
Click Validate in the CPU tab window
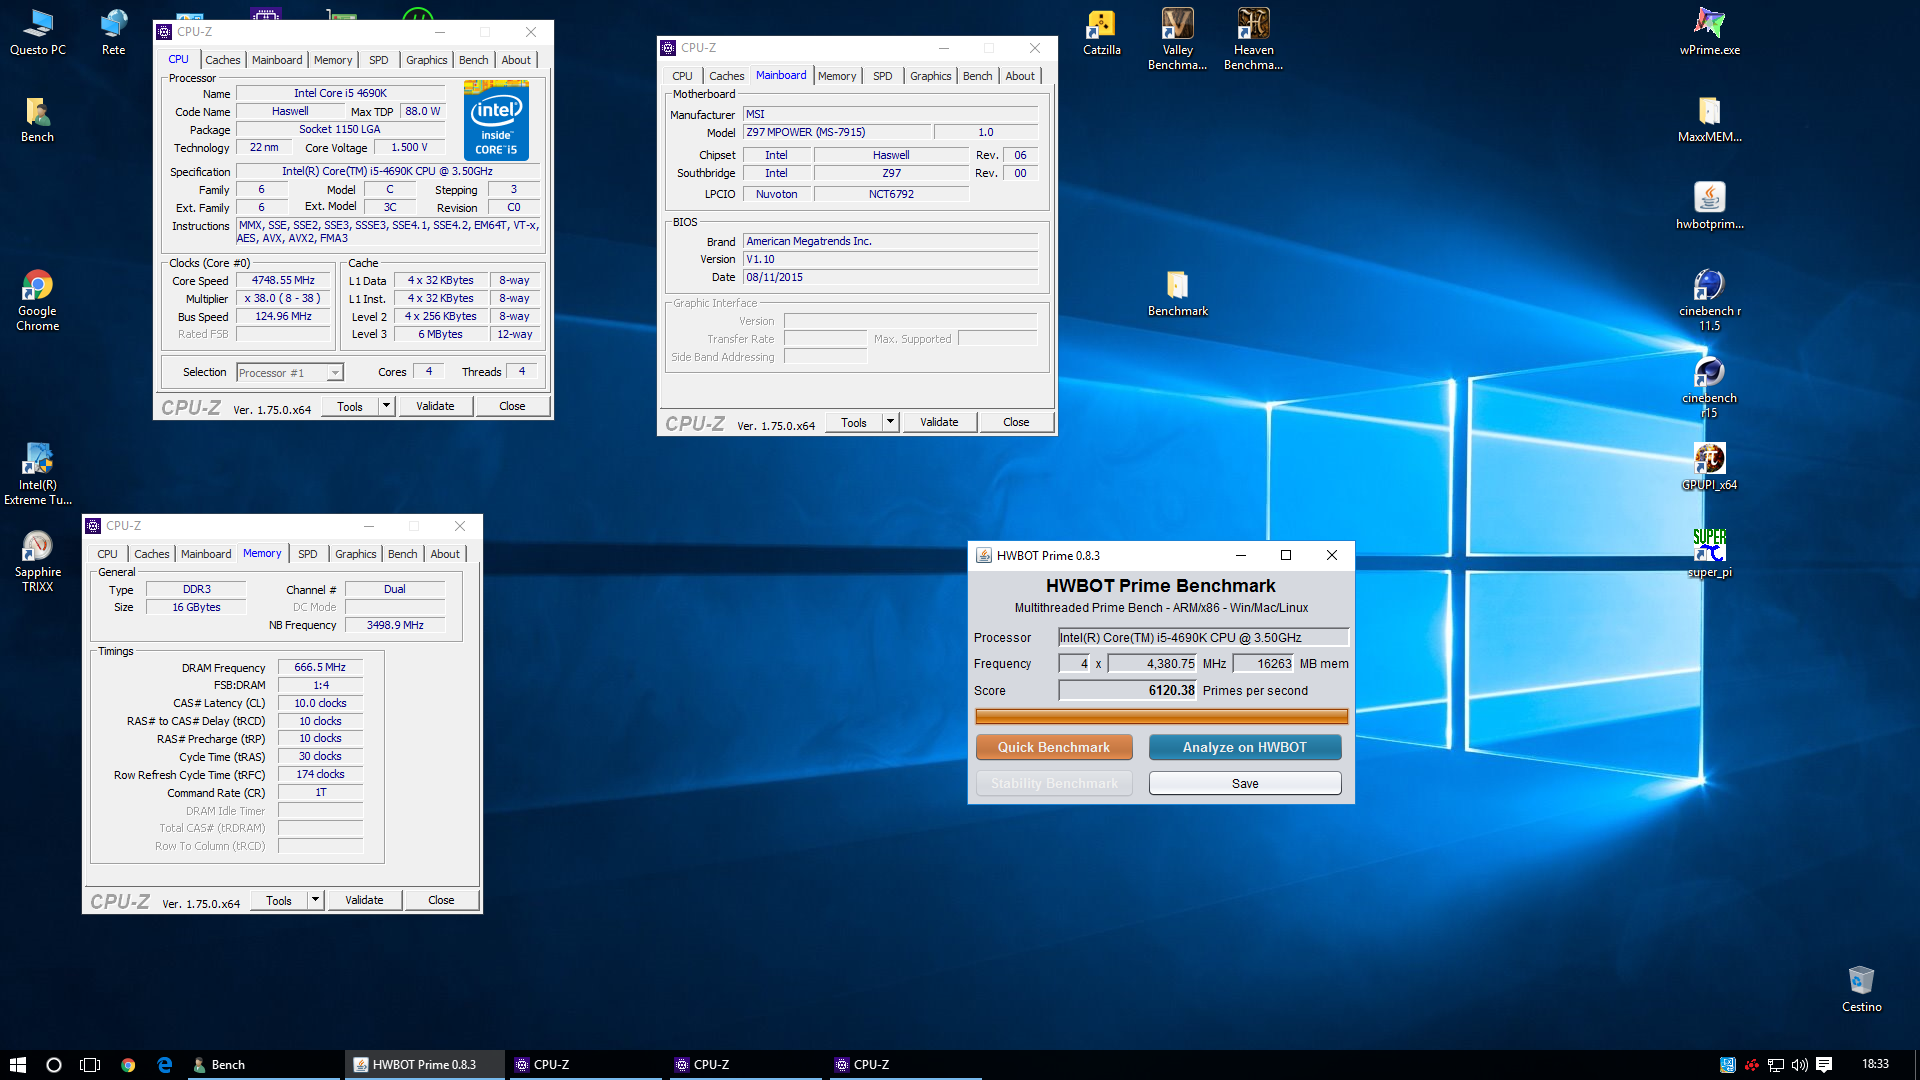point(435,406)
